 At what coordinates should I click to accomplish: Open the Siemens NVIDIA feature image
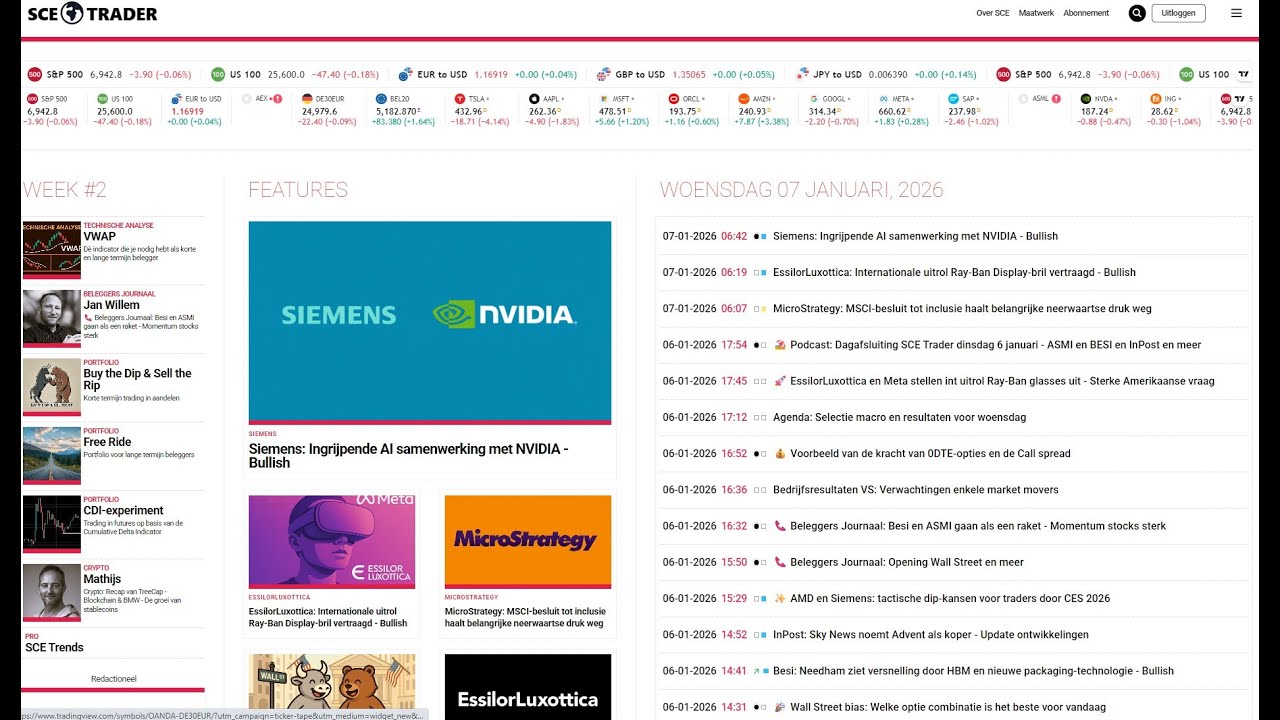pyautogui.click(x=430, y=322)
